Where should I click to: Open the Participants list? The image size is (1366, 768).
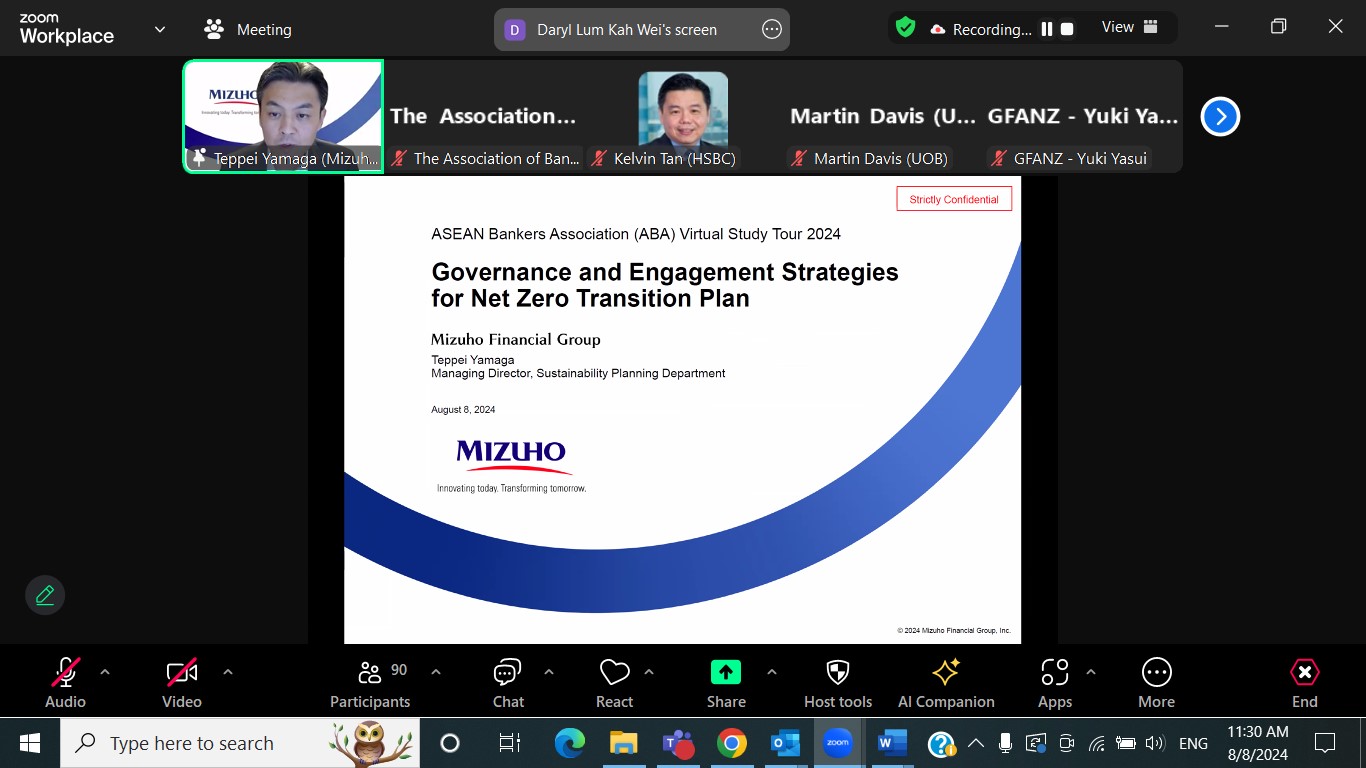(370, 682)
